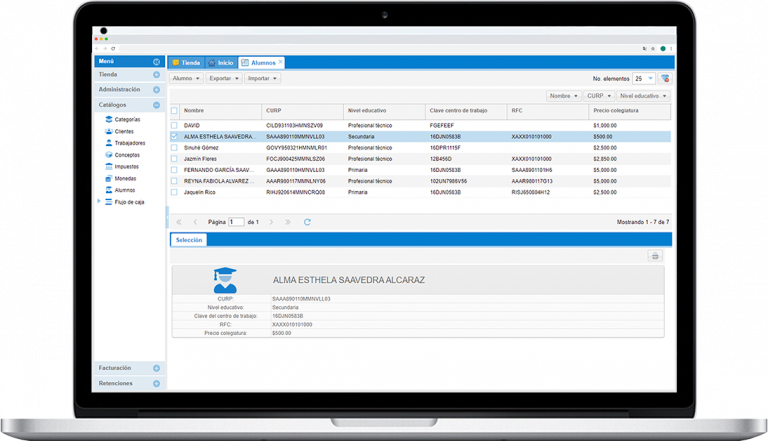Switch to the Tienda tab
The image size is (768, 441).
point(186,62)
